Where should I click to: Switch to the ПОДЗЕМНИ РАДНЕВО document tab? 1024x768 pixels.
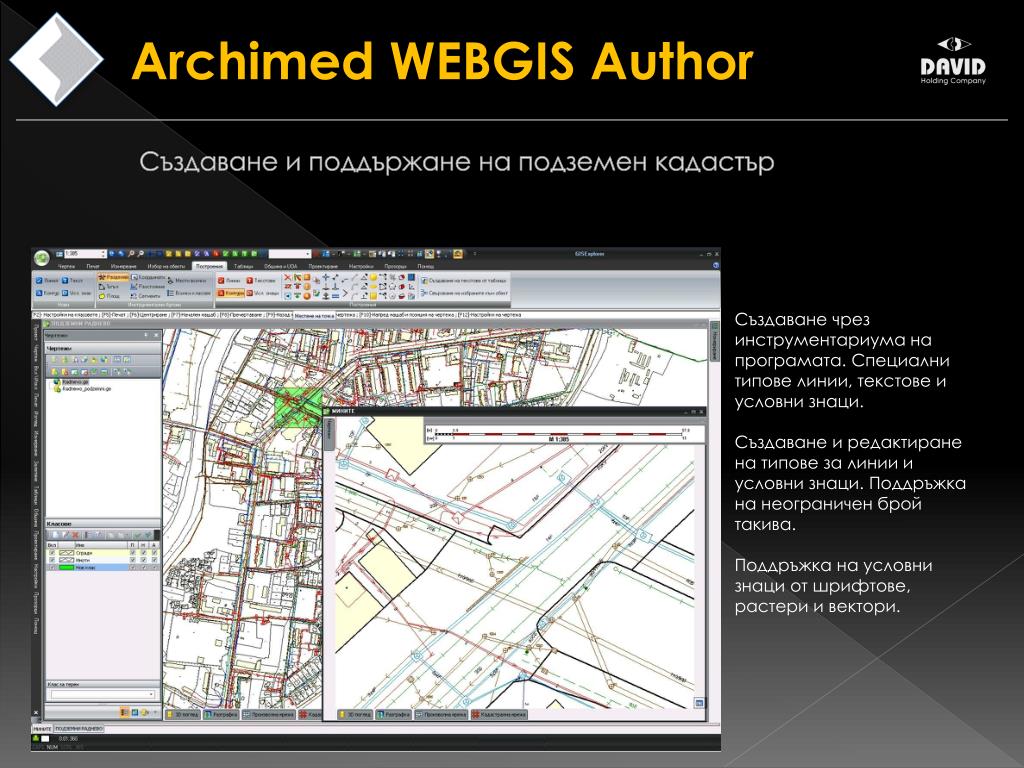[79, 728]
